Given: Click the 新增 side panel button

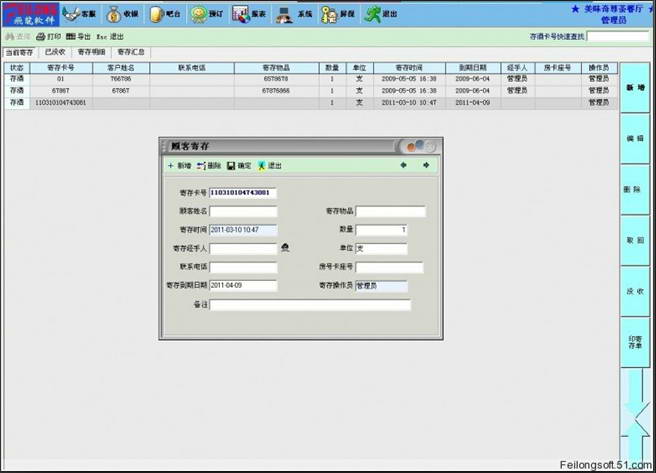Looking at the screenshot, I should (635, 87).
